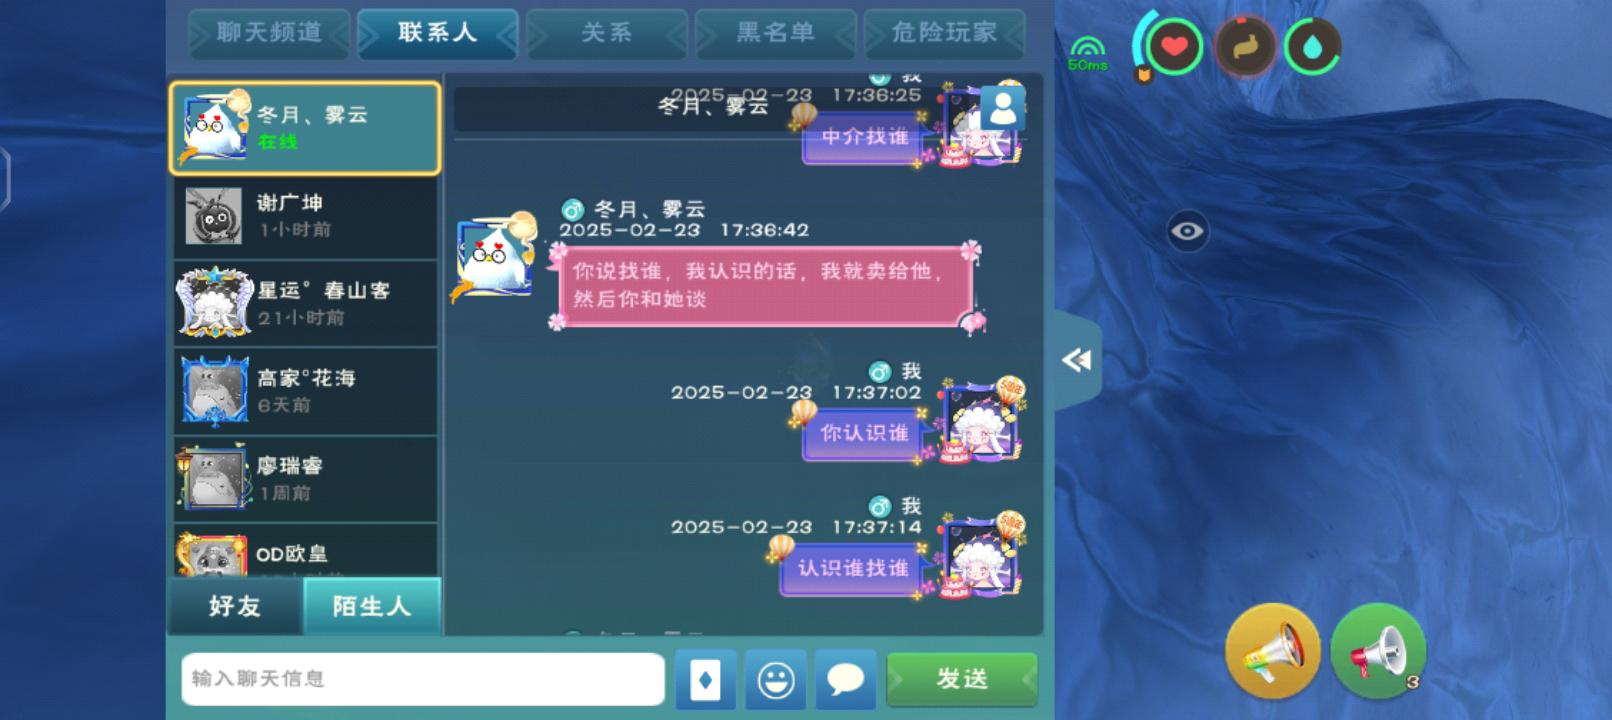Screen dimensions: 1612x720
Task: Open the 危险玩家 tab
Action: (x=945, y=33)
